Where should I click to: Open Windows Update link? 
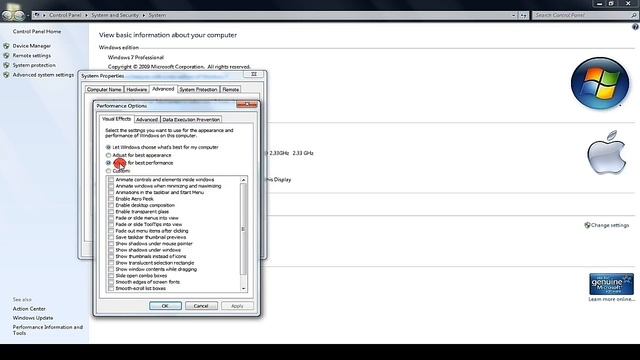coord(33,318)
